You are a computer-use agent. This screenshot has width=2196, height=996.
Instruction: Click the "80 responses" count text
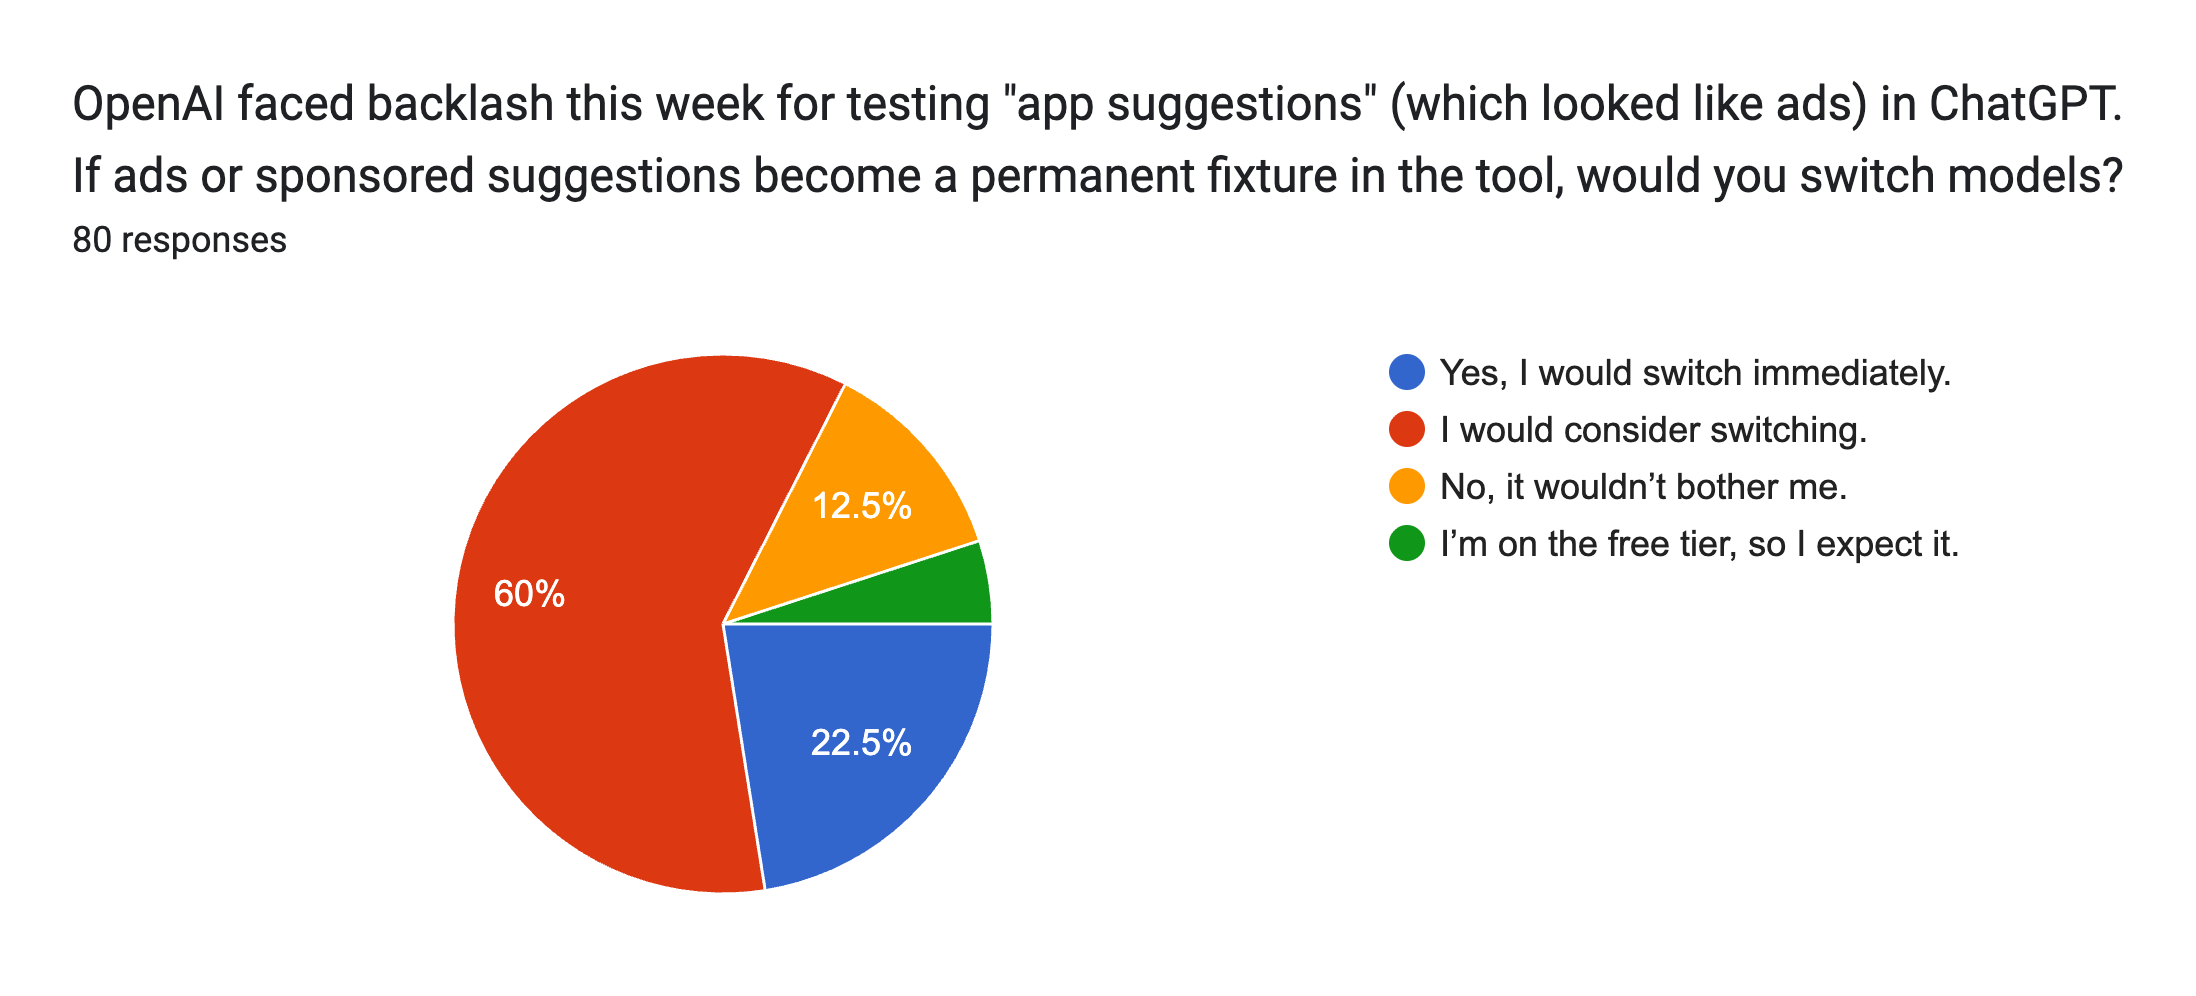(179, 240)
